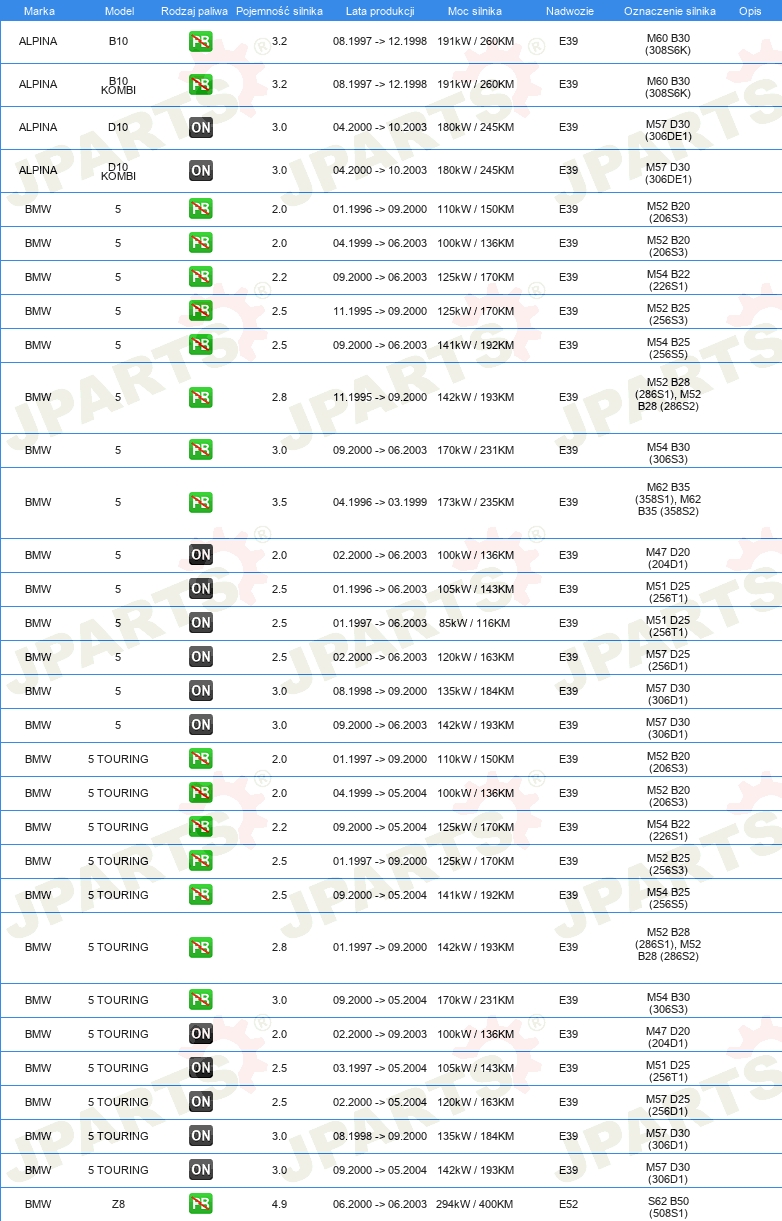Viewport: 782px width, 1221px height.
Task: Select ALPINA in the D10 KOMBI row
Action: click(38, 170)
